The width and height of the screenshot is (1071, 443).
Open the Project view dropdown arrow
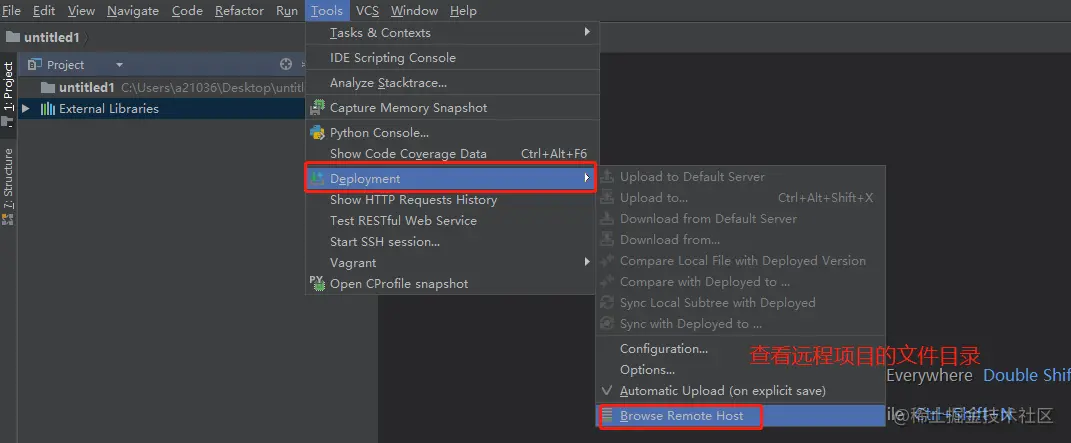tap(120, 65)
